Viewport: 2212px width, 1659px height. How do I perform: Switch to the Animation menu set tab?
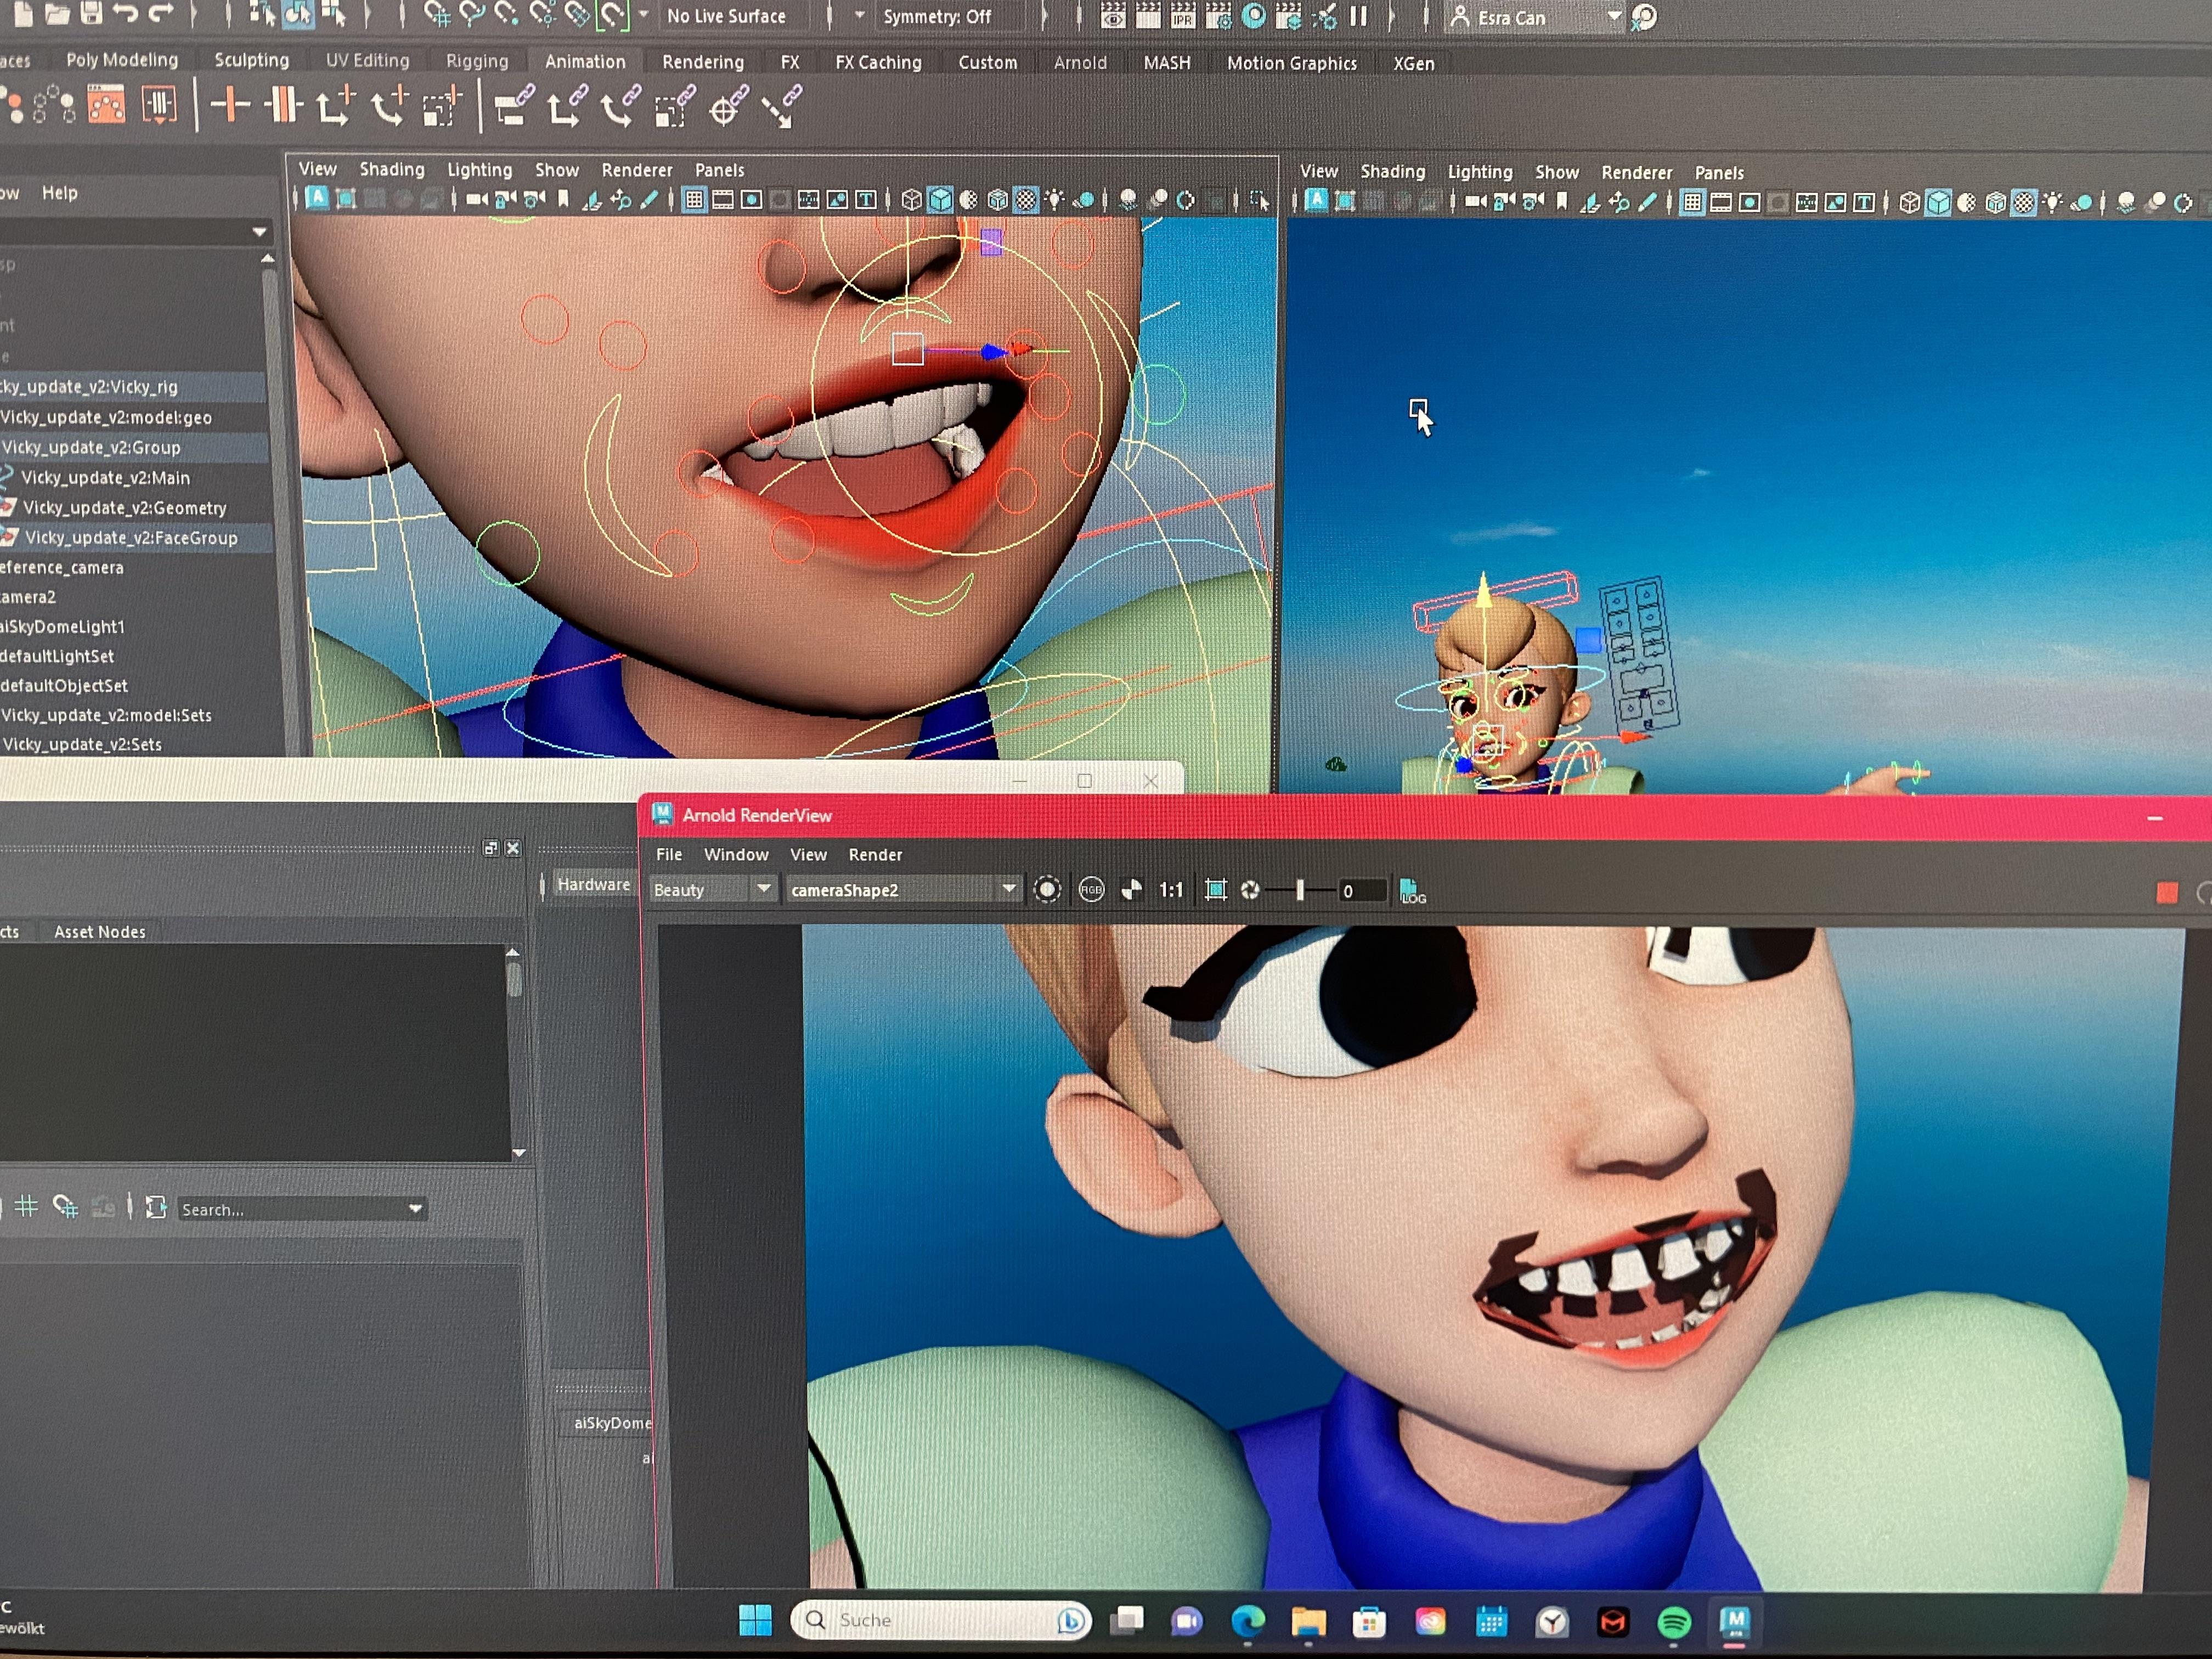tap(585, 61)
